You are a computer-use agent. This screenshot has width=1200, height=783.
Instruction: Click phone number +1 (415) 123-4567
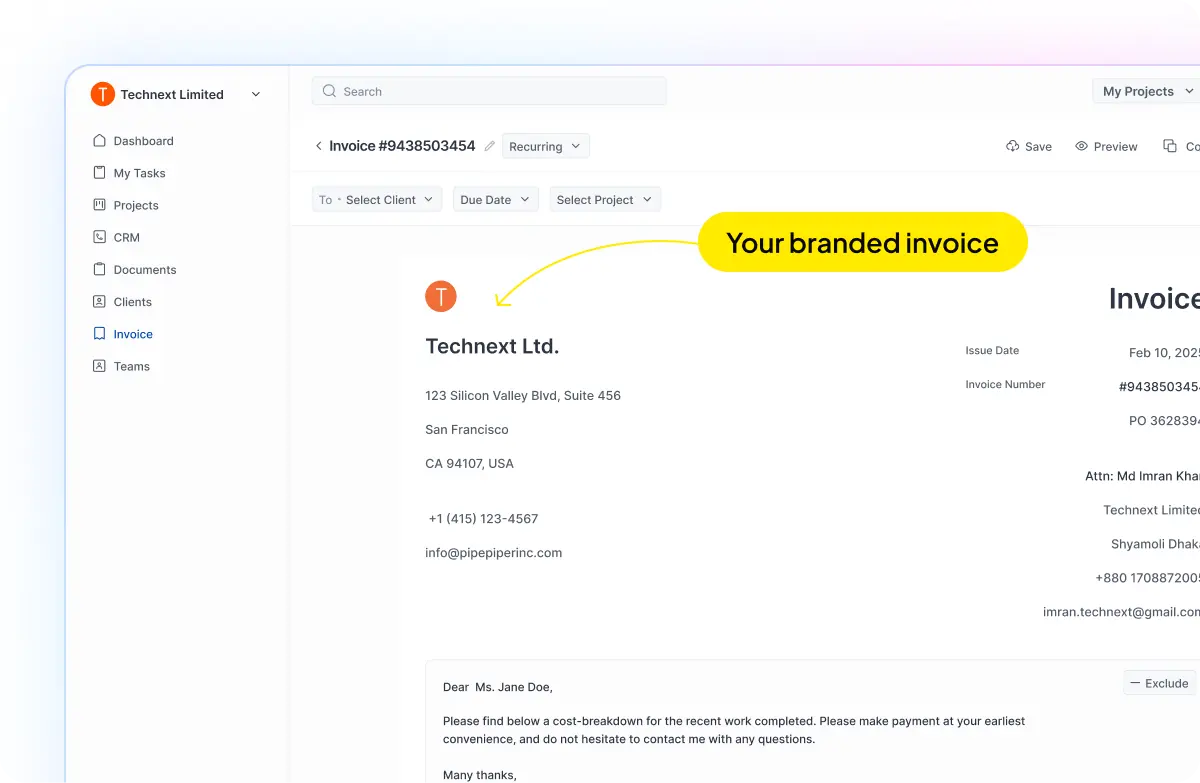[x=483, y=519]
